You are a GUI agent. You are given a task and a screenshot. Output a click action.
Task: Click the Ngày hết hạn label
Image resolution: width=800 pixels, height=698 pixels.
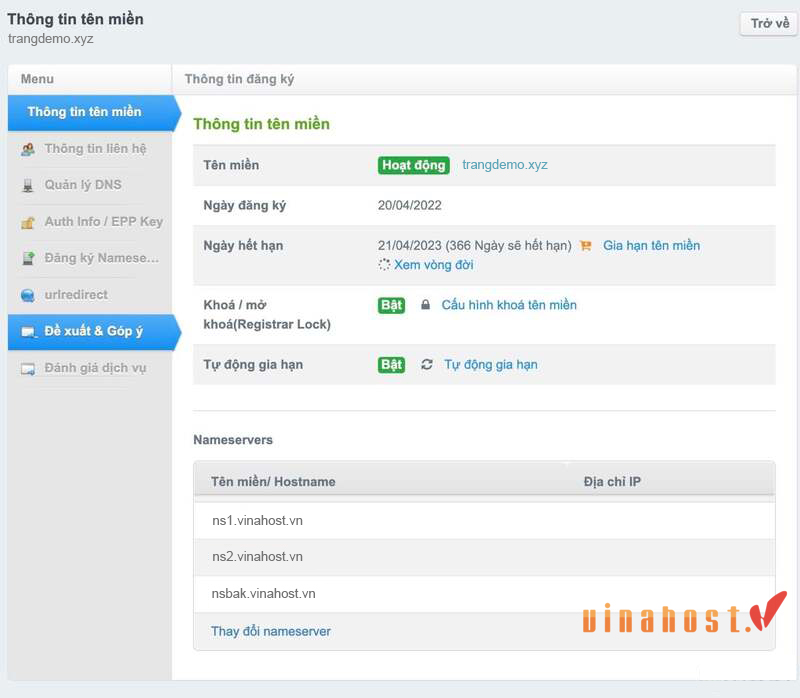[243, 245]
